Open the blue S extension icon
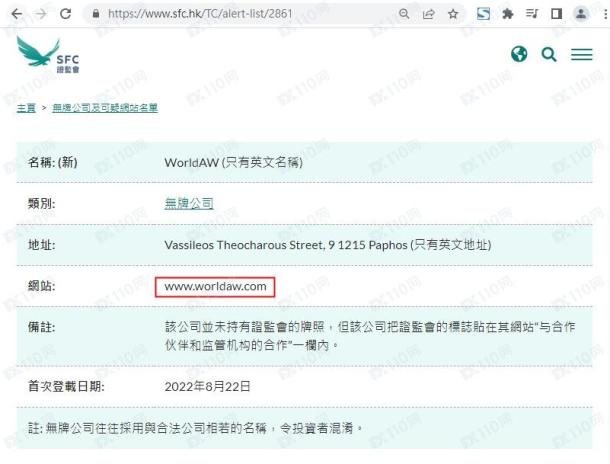Viewport: 610px width, 464px height. (x=483, y=14)
